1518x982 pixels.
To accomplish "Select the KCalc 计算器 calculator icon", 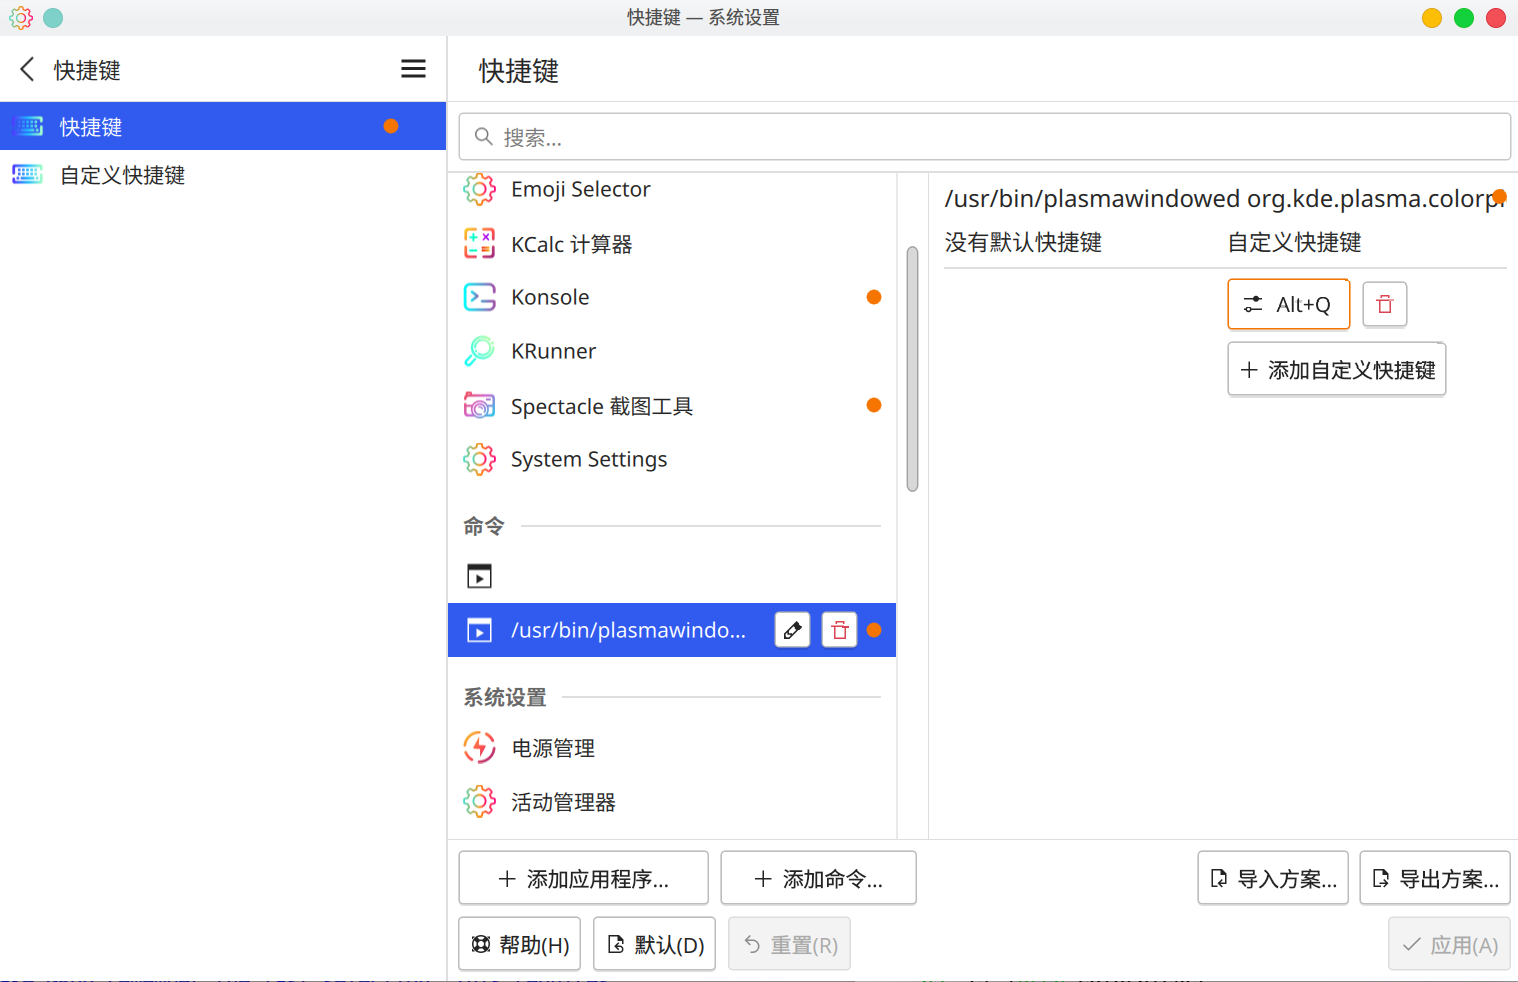I will coord(479,243).
